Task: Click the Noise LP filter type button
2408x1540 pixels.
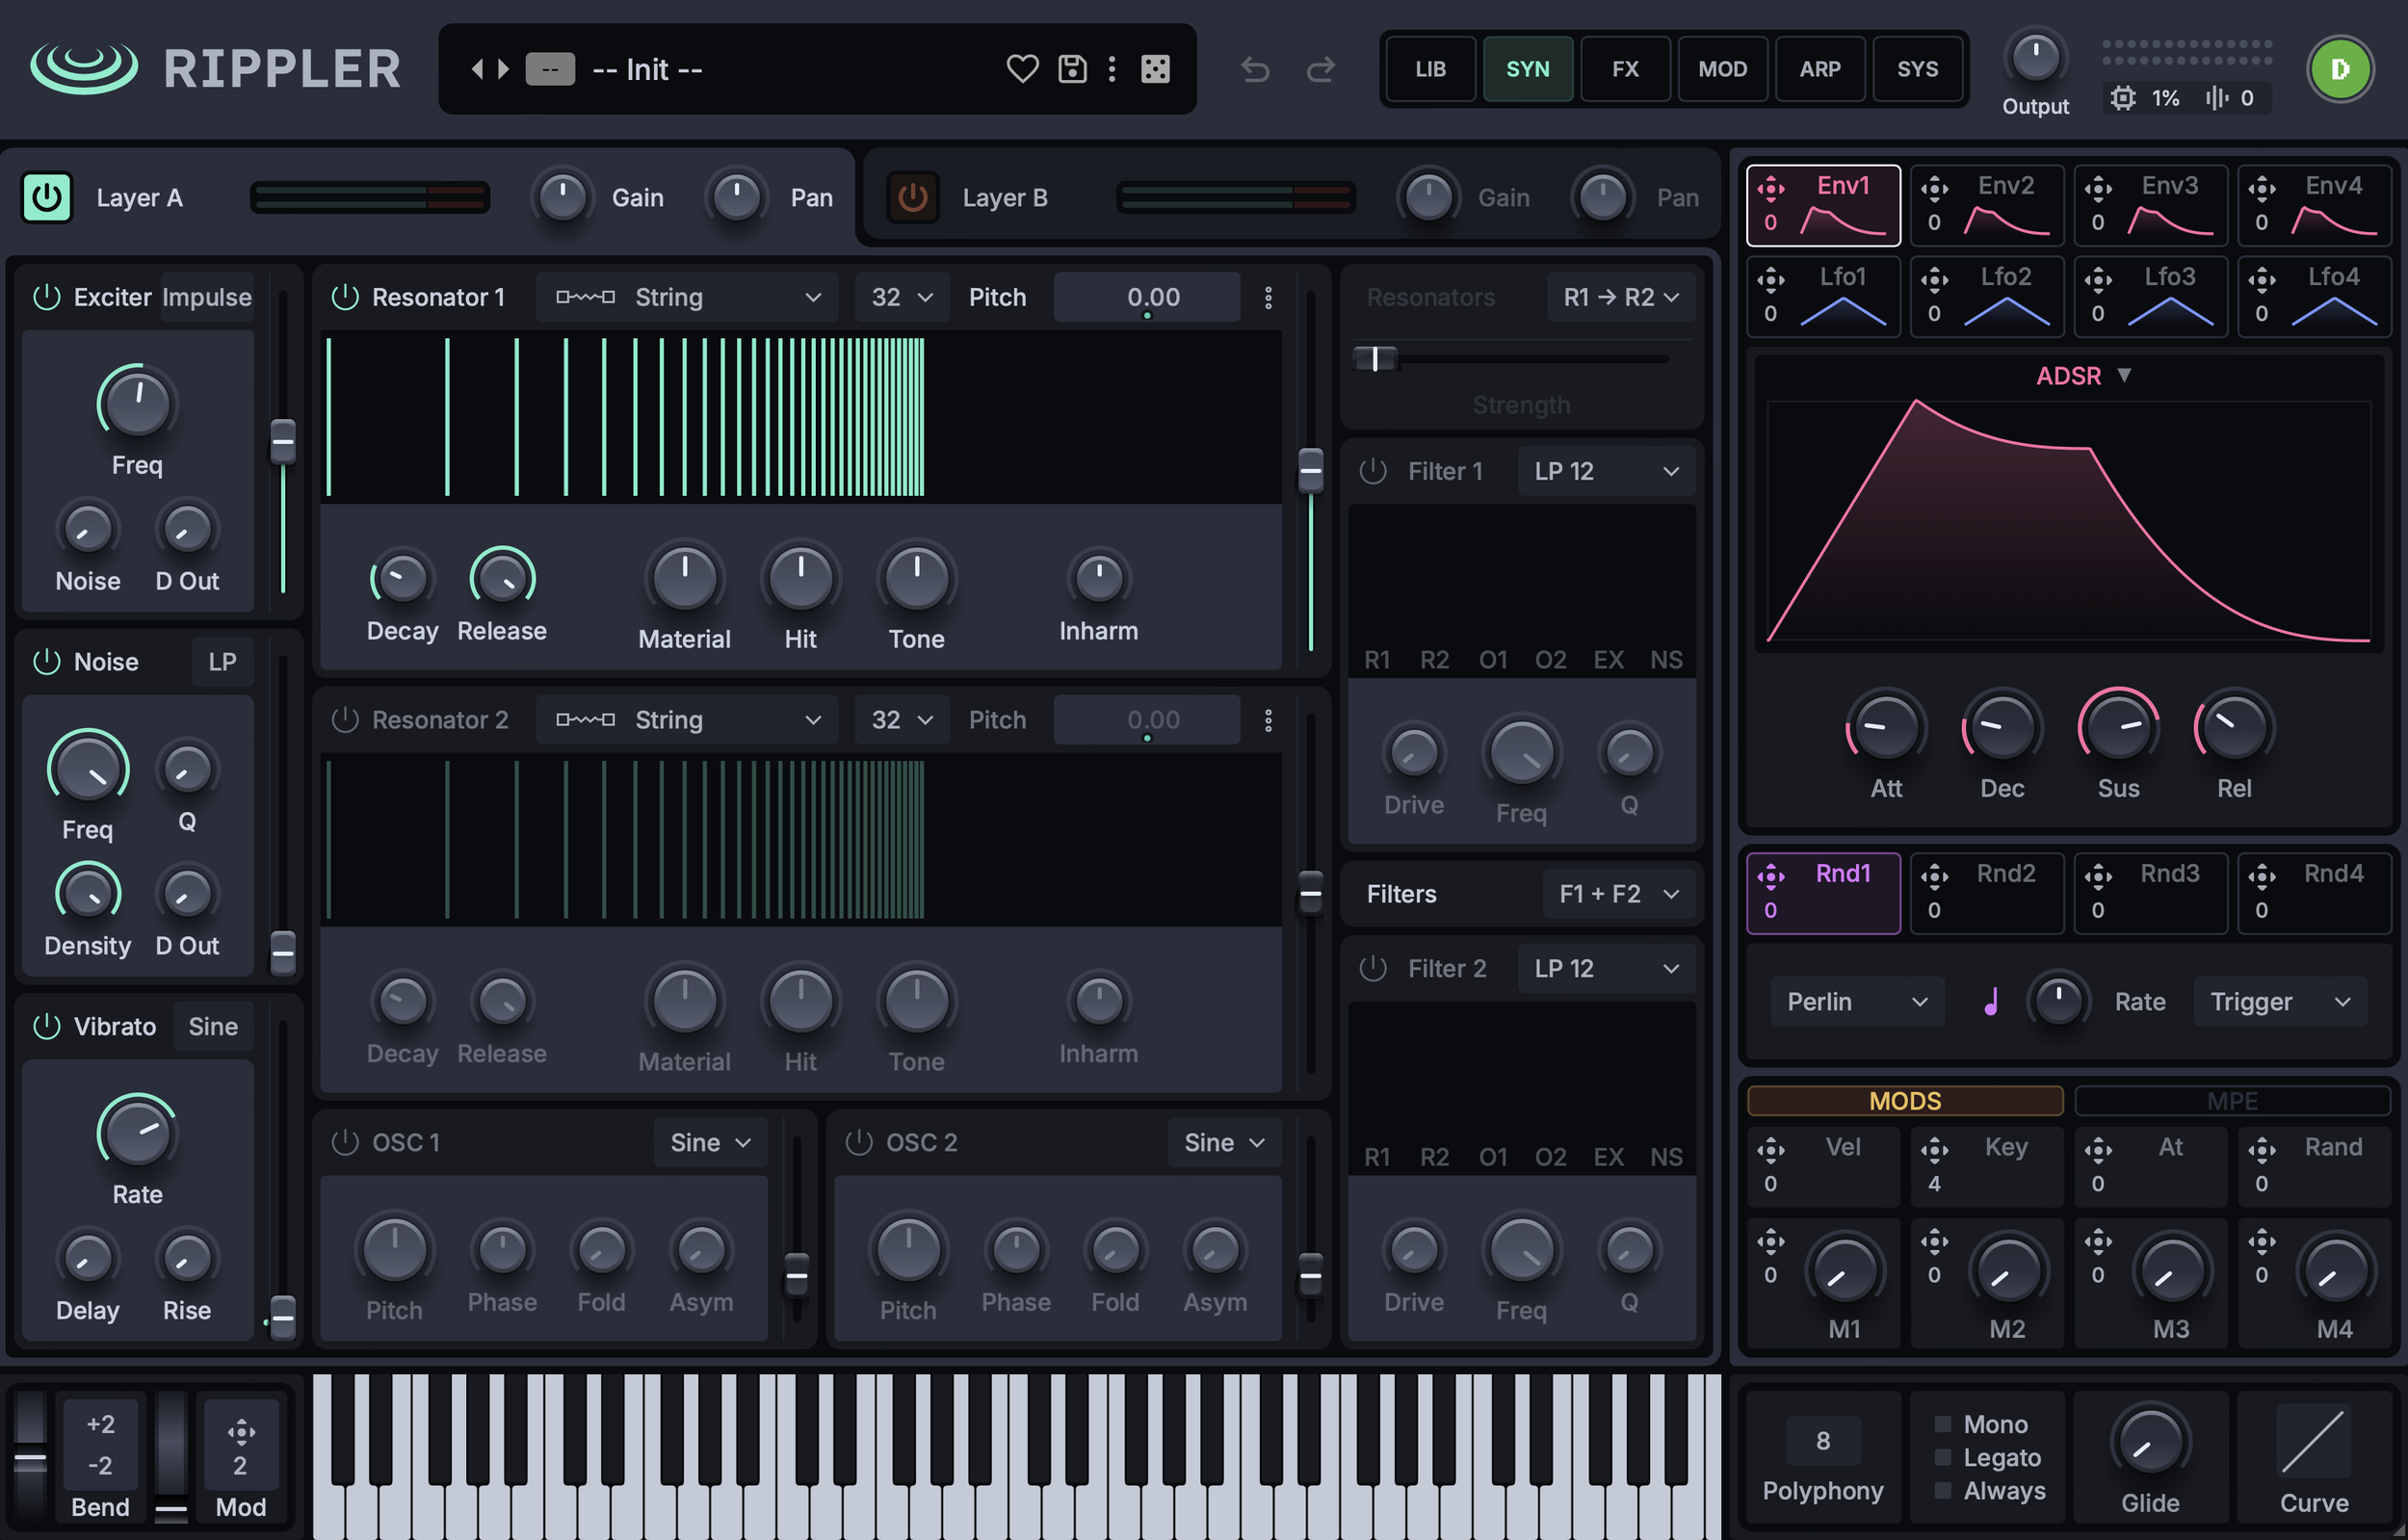Action: click(222, 661)
